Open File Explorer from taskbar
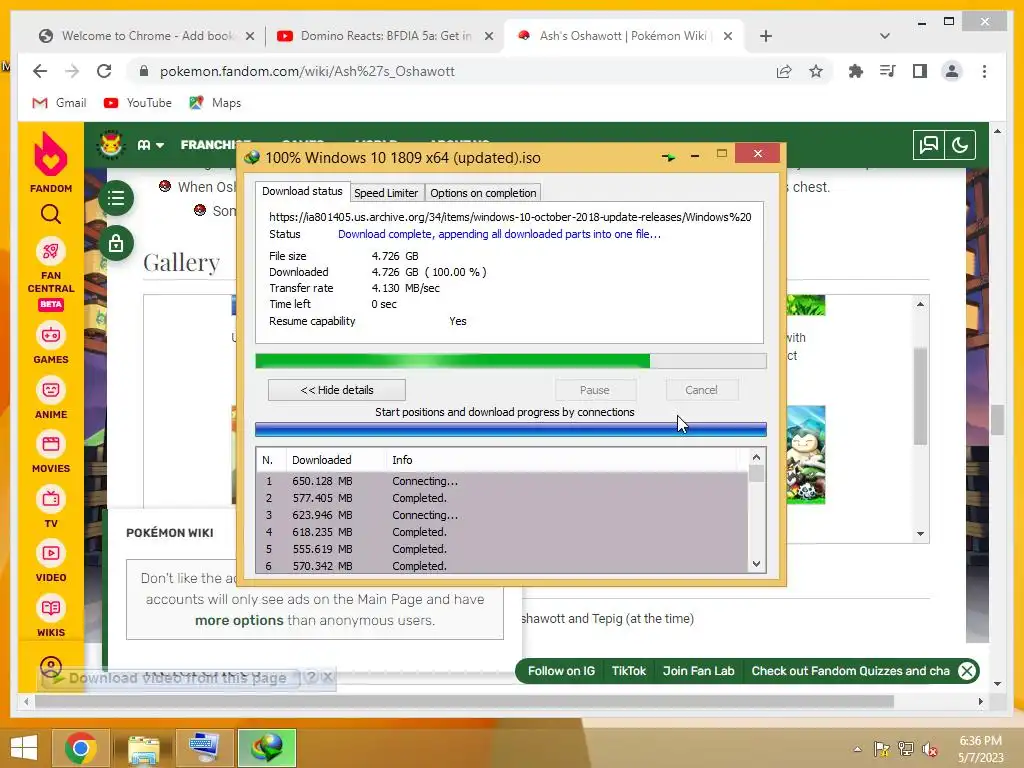This screenshot has height=768, width=1024. (x=143, y=749)
